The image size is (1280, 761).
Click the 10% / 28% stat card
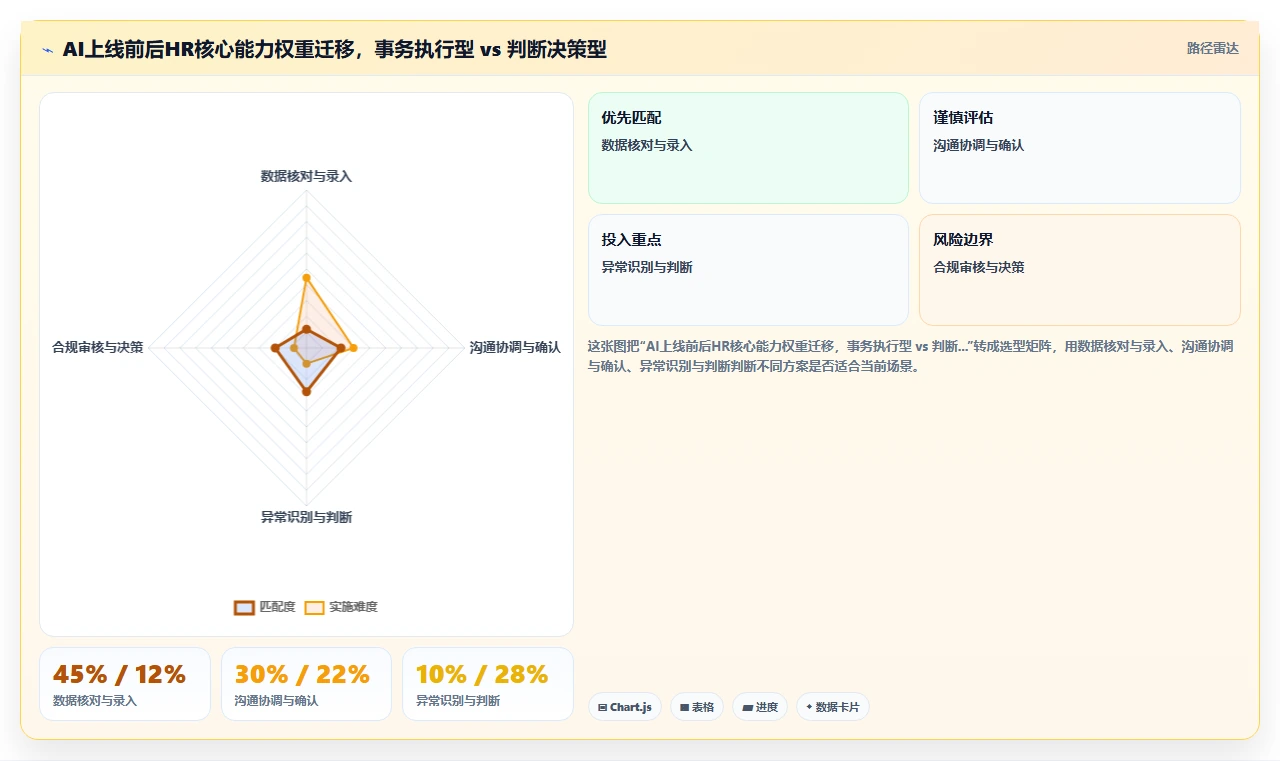pyautogui.click(x=488, y=684)
